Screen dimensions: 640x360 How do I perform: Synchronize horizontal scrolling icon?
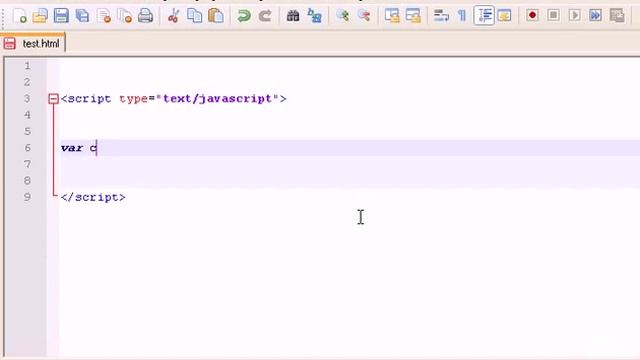413,16
